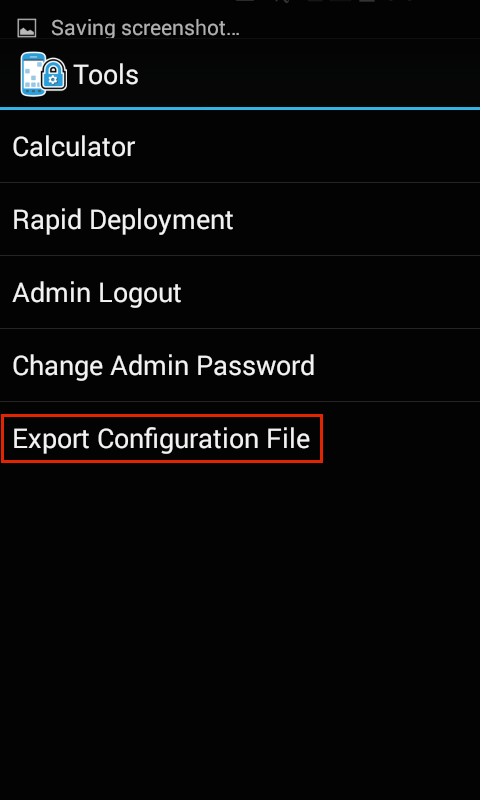Choose Admin Logout
This screenshot has height=800, width=480.
(x=240, y=292)
